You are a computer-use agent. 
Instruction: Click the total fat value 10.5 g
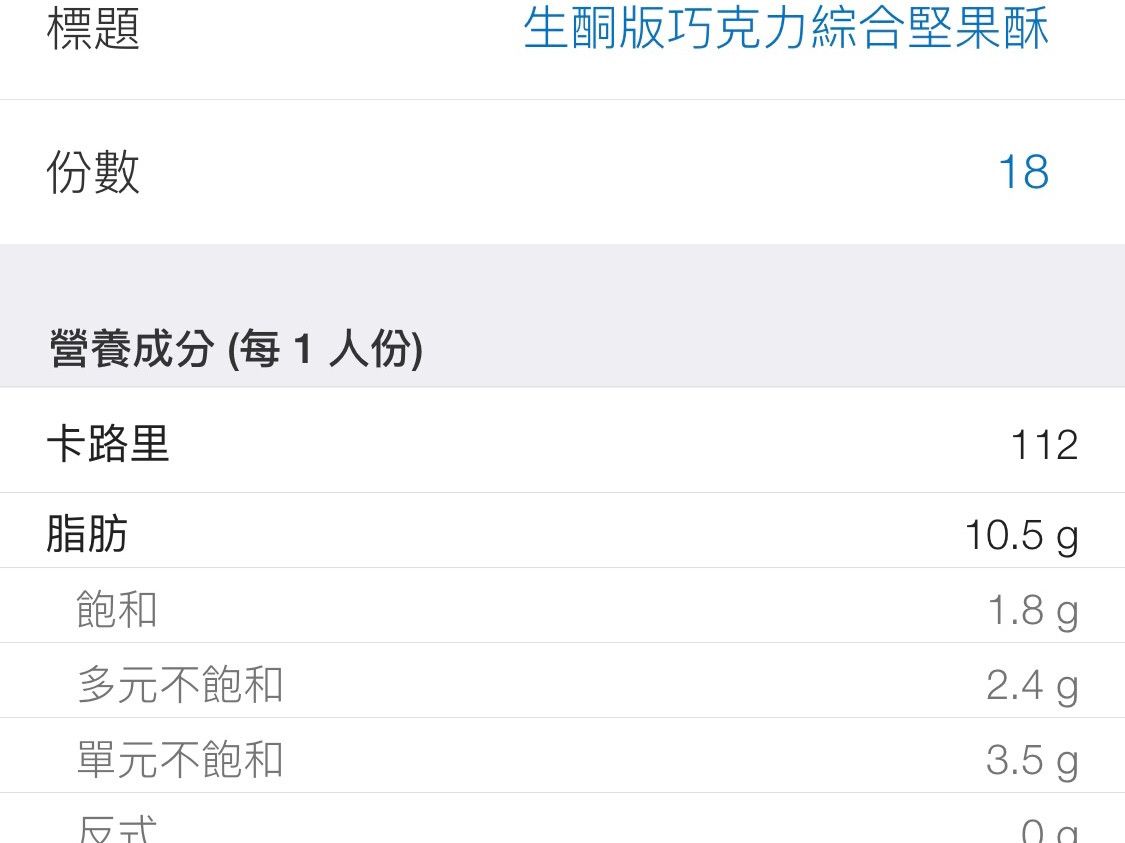coord(1021,536)
